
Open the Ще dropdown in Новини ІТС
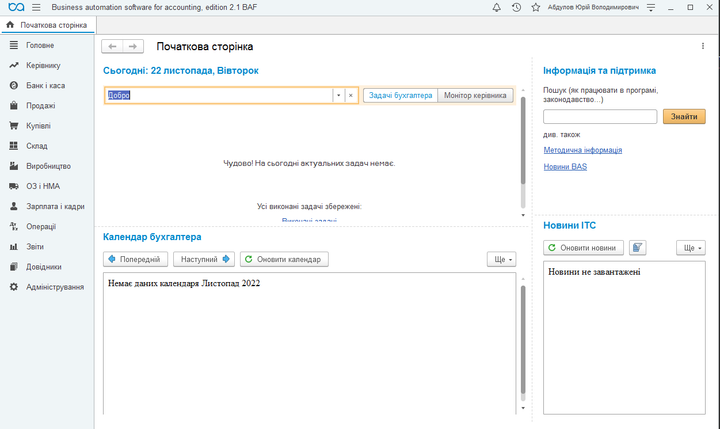tap(692, 247)
